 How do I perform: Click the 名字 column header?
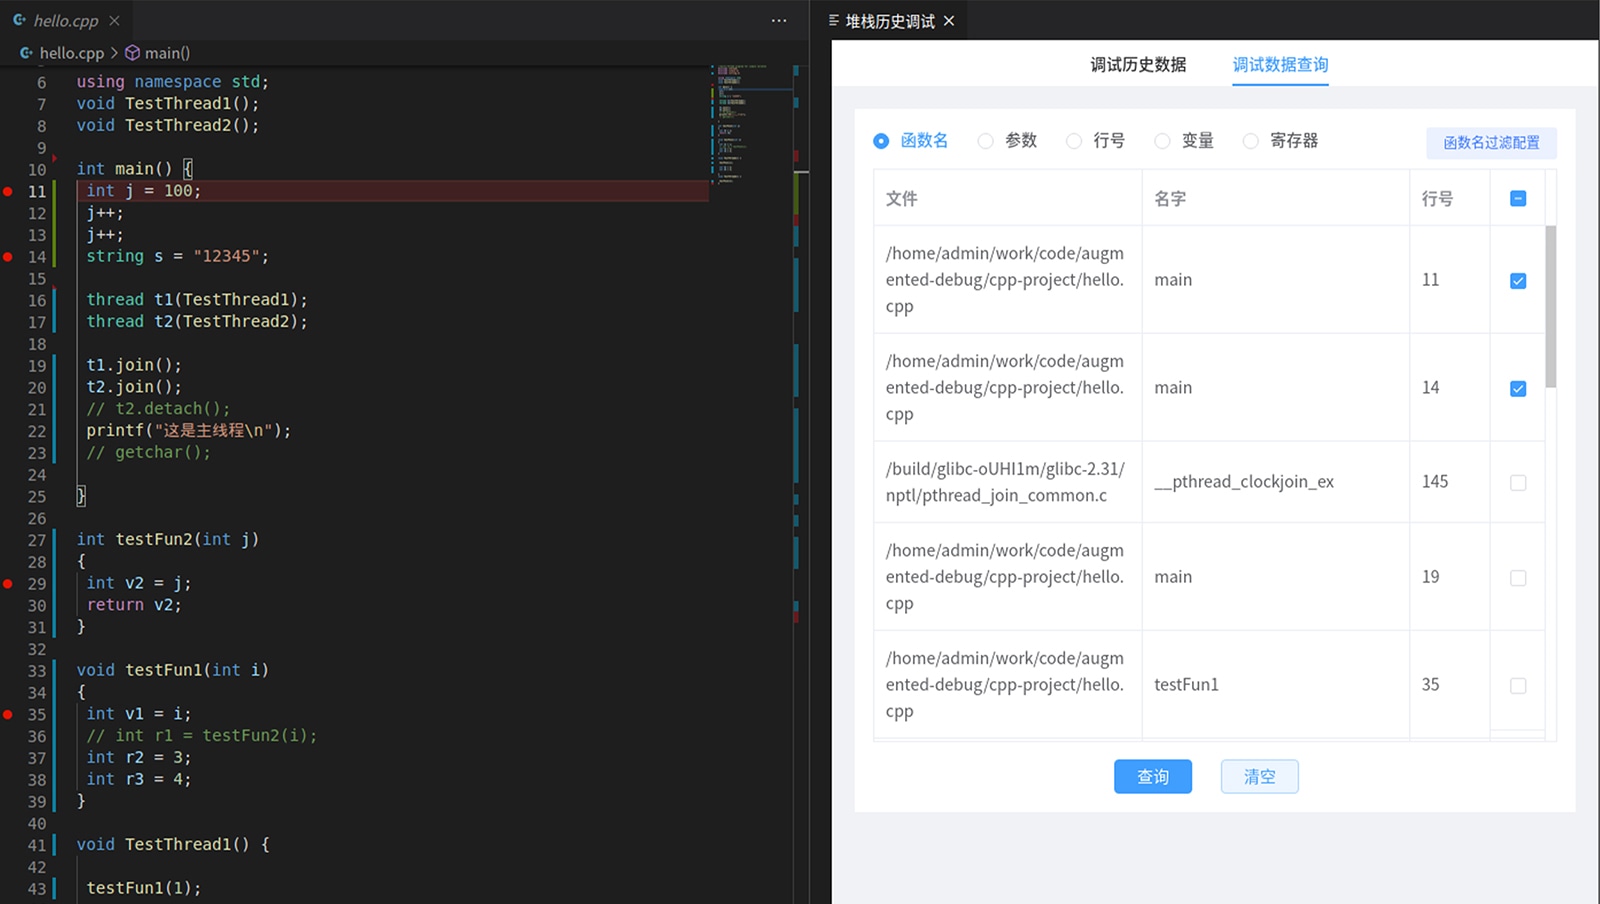[x=1276, y=198]
